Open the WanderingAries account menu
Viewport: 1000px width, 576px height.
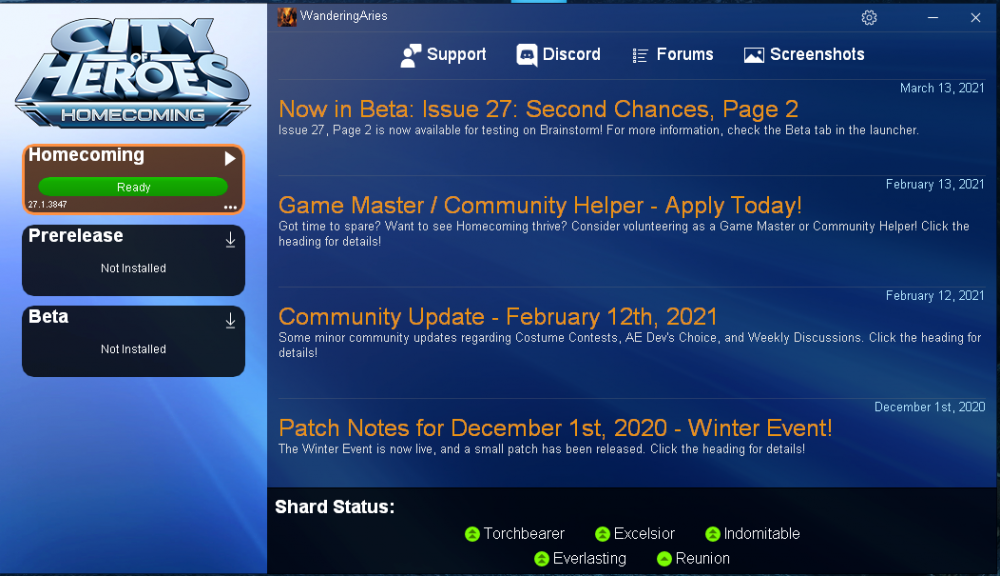tap(330, 16)
